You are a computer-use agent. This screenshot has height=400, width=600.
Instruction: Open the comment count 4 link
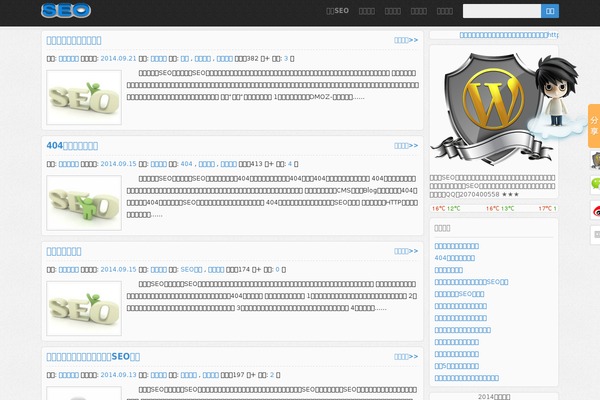pos(290,164)
